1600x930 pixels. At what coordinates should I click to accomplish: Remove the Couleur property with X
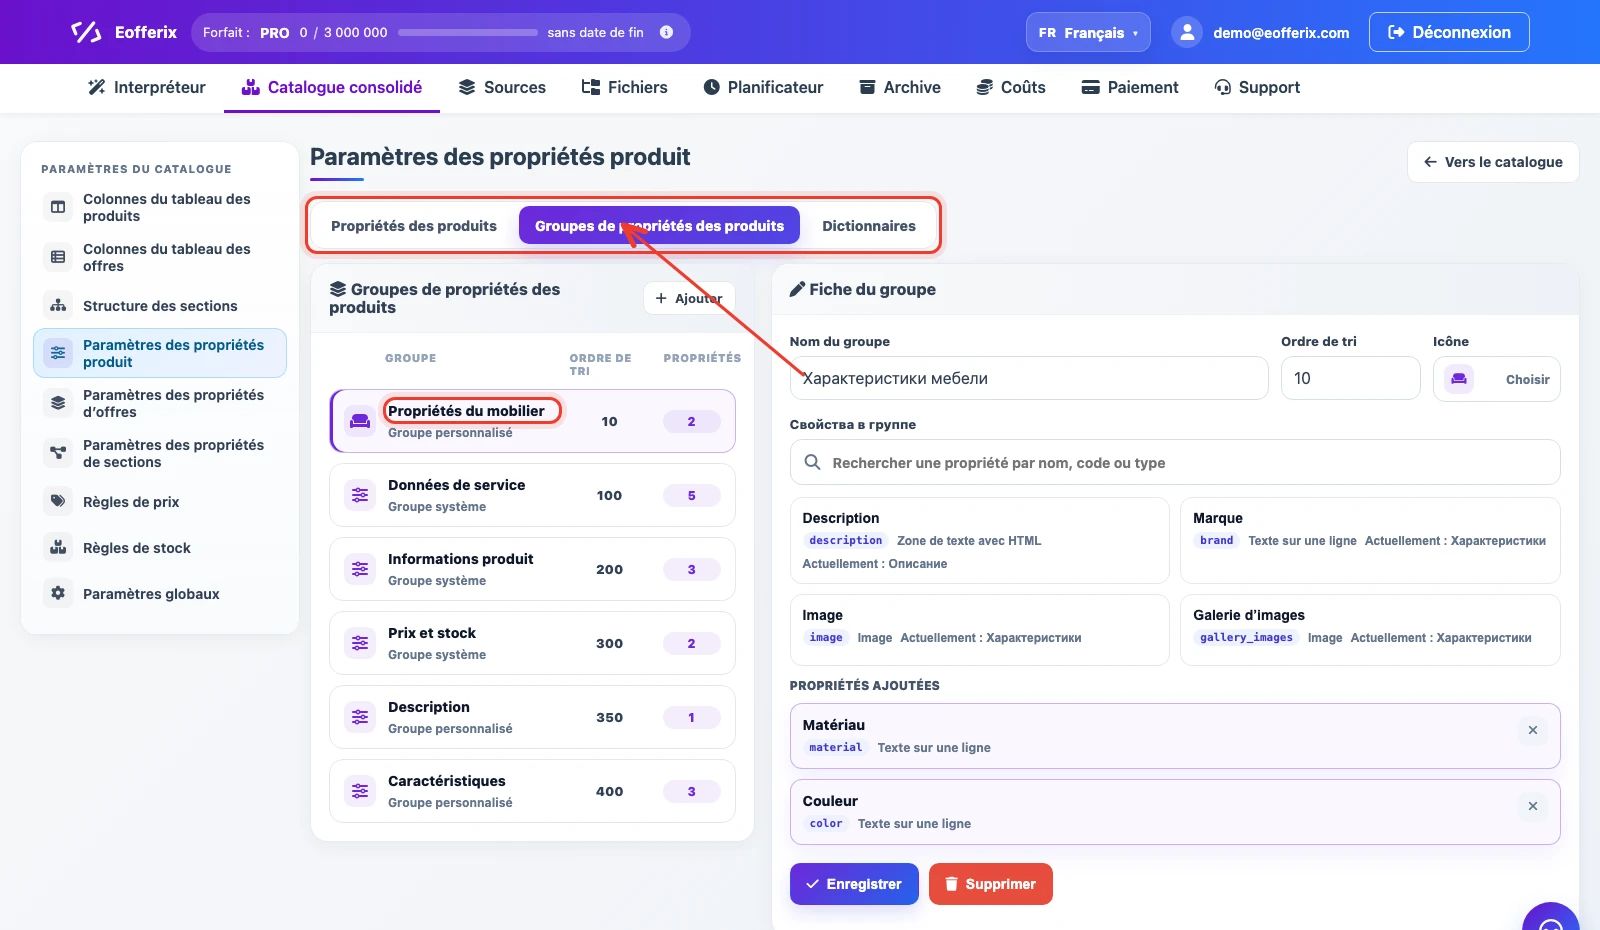(x=1532, y=806)
